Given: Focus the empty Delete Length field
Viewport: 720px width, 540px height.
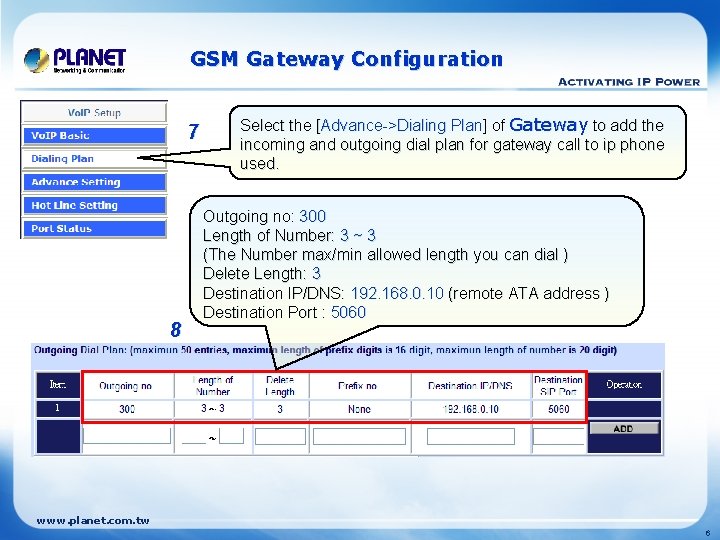Looking at the screenshot, I should 280,436.
